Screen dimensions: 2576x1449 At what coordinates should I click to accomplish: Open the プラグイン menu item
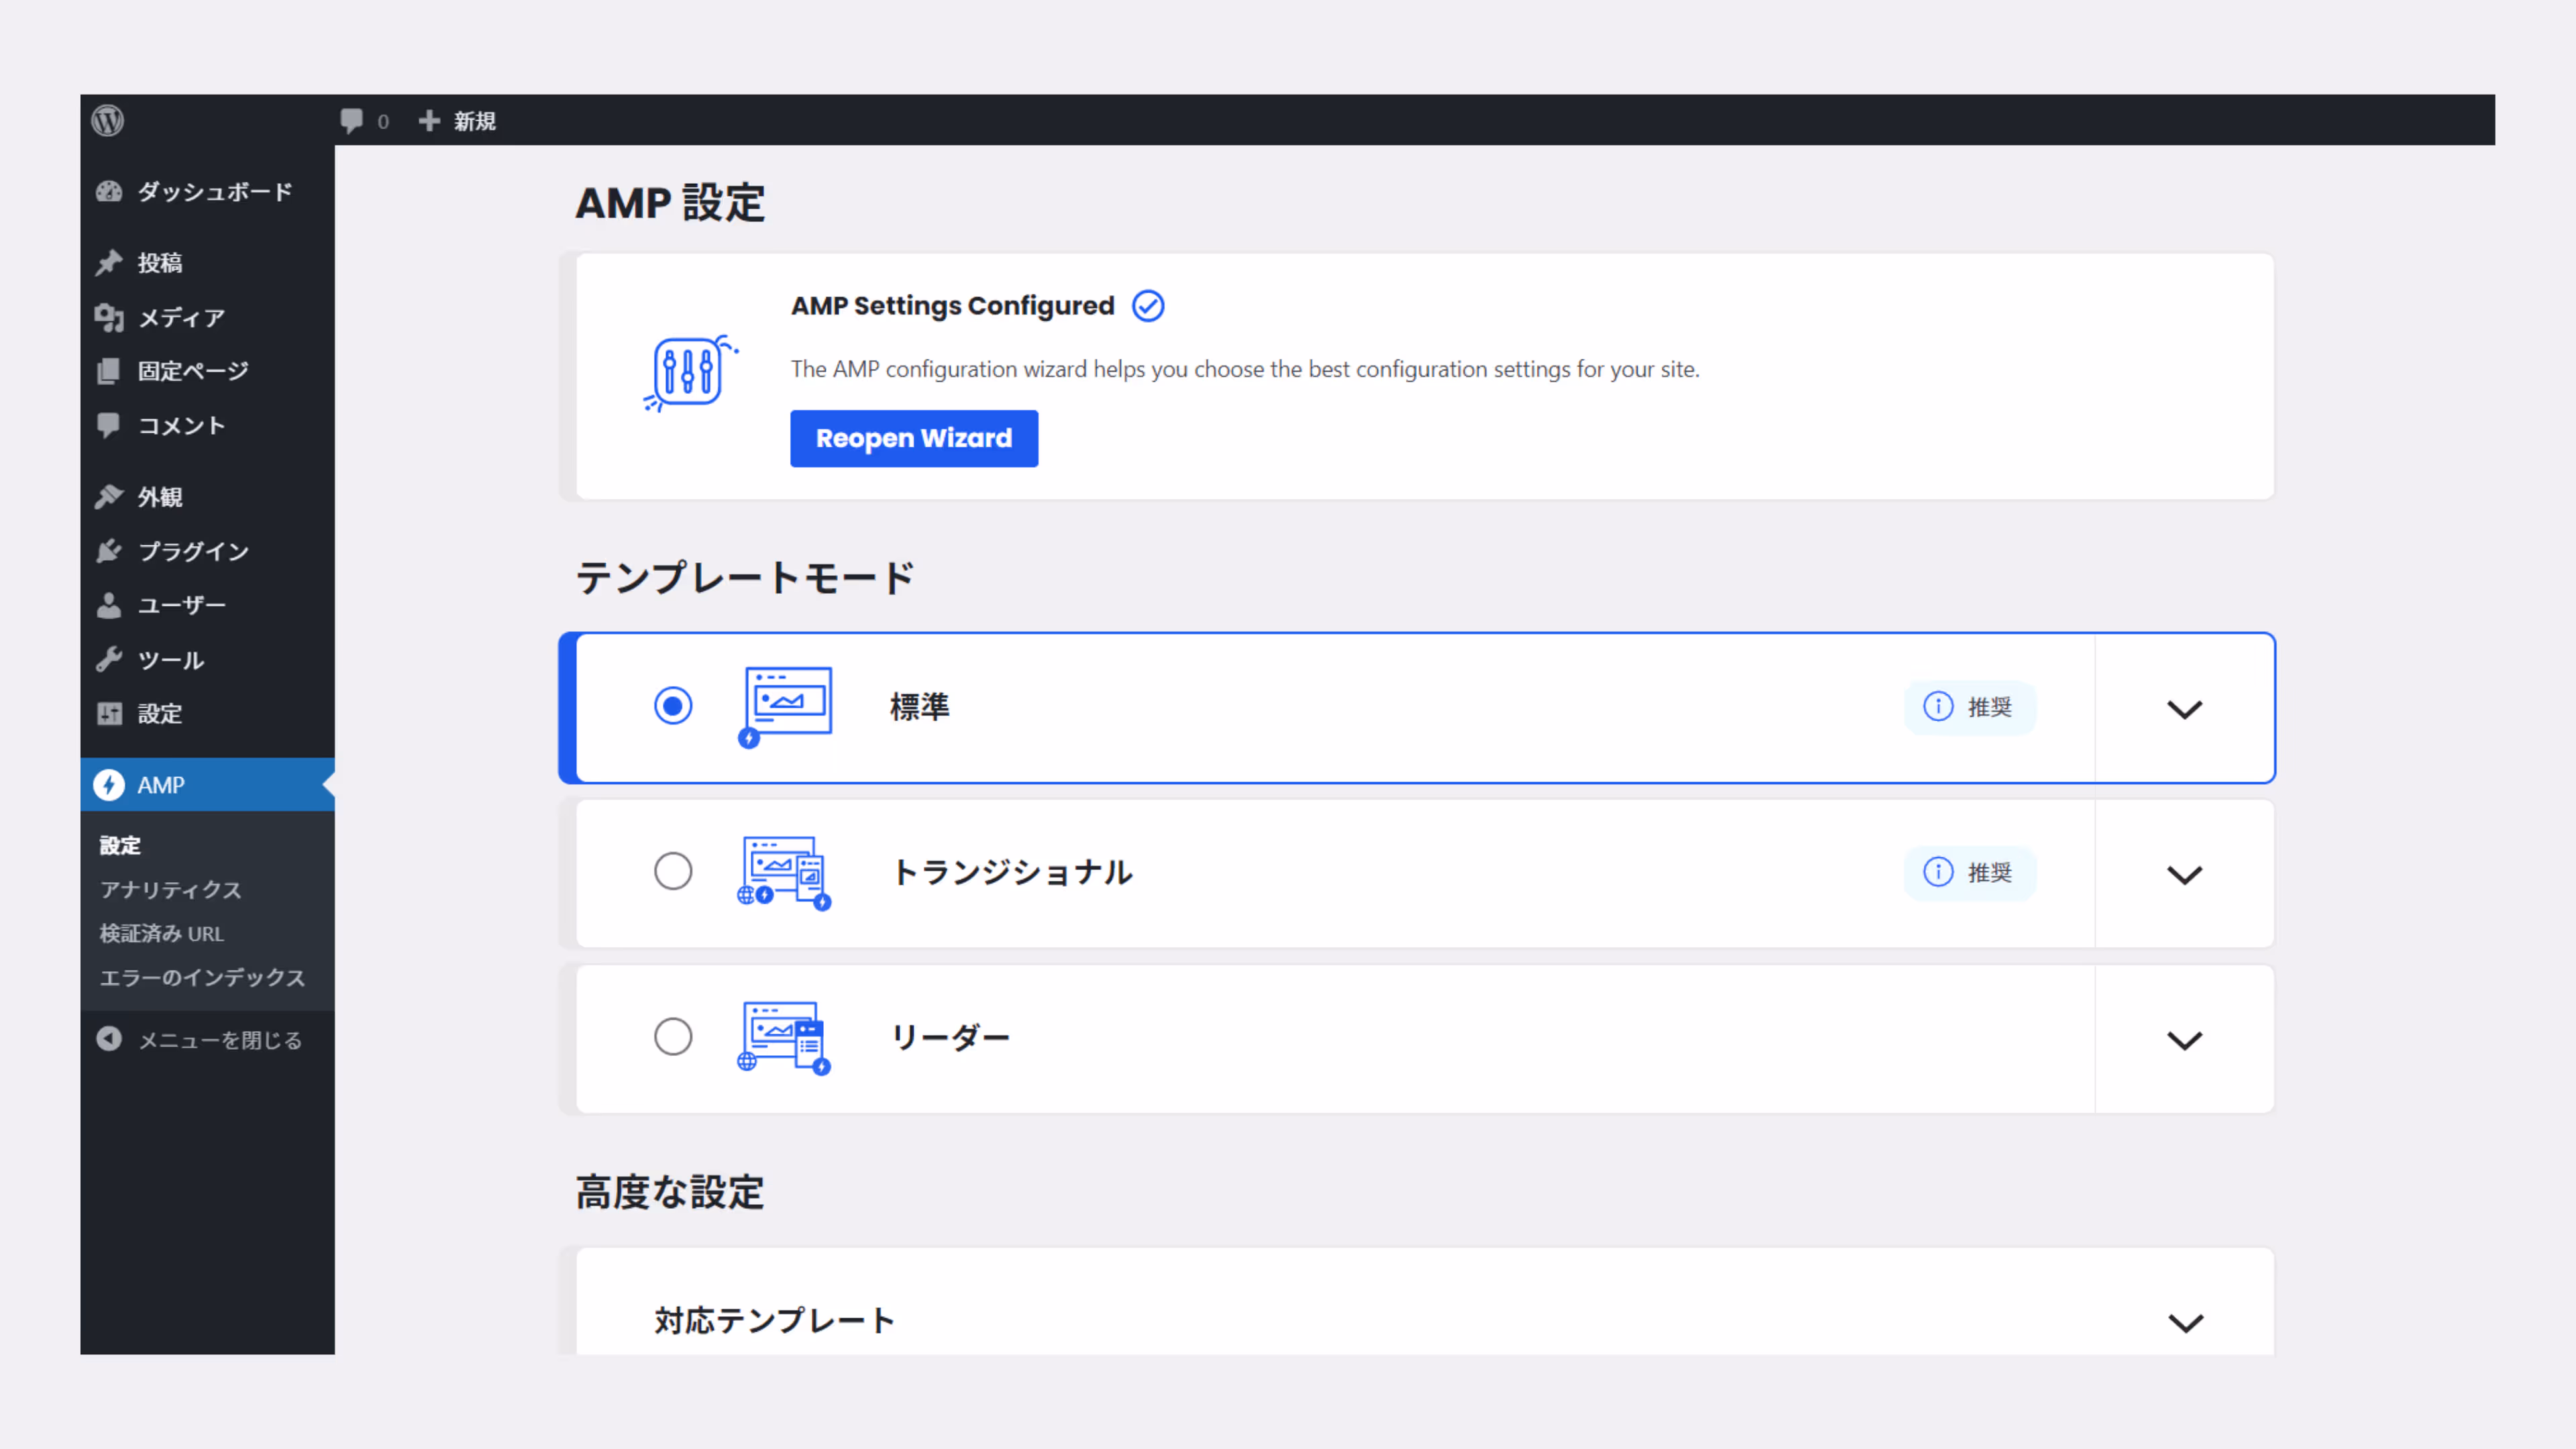point(207,551)
